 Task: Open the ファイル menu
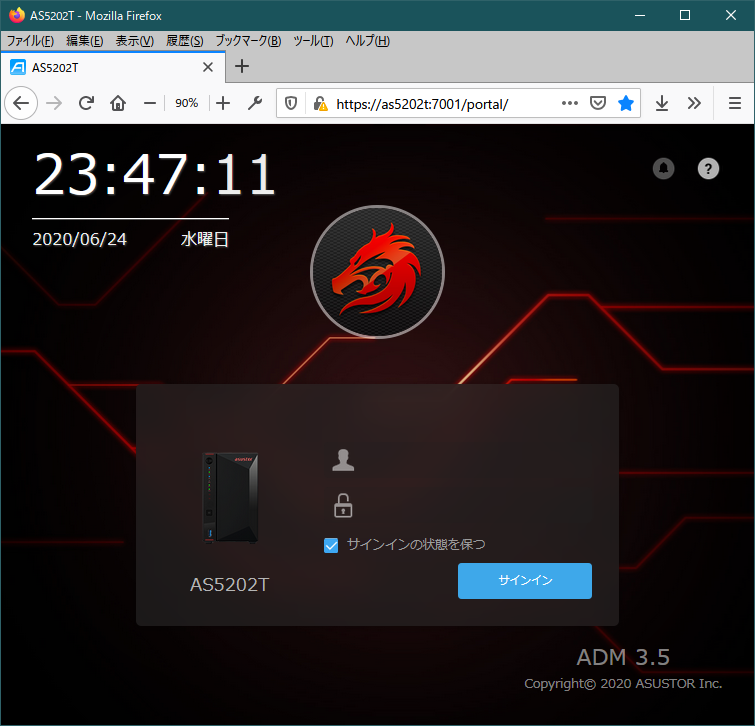[x=30, y=41]
